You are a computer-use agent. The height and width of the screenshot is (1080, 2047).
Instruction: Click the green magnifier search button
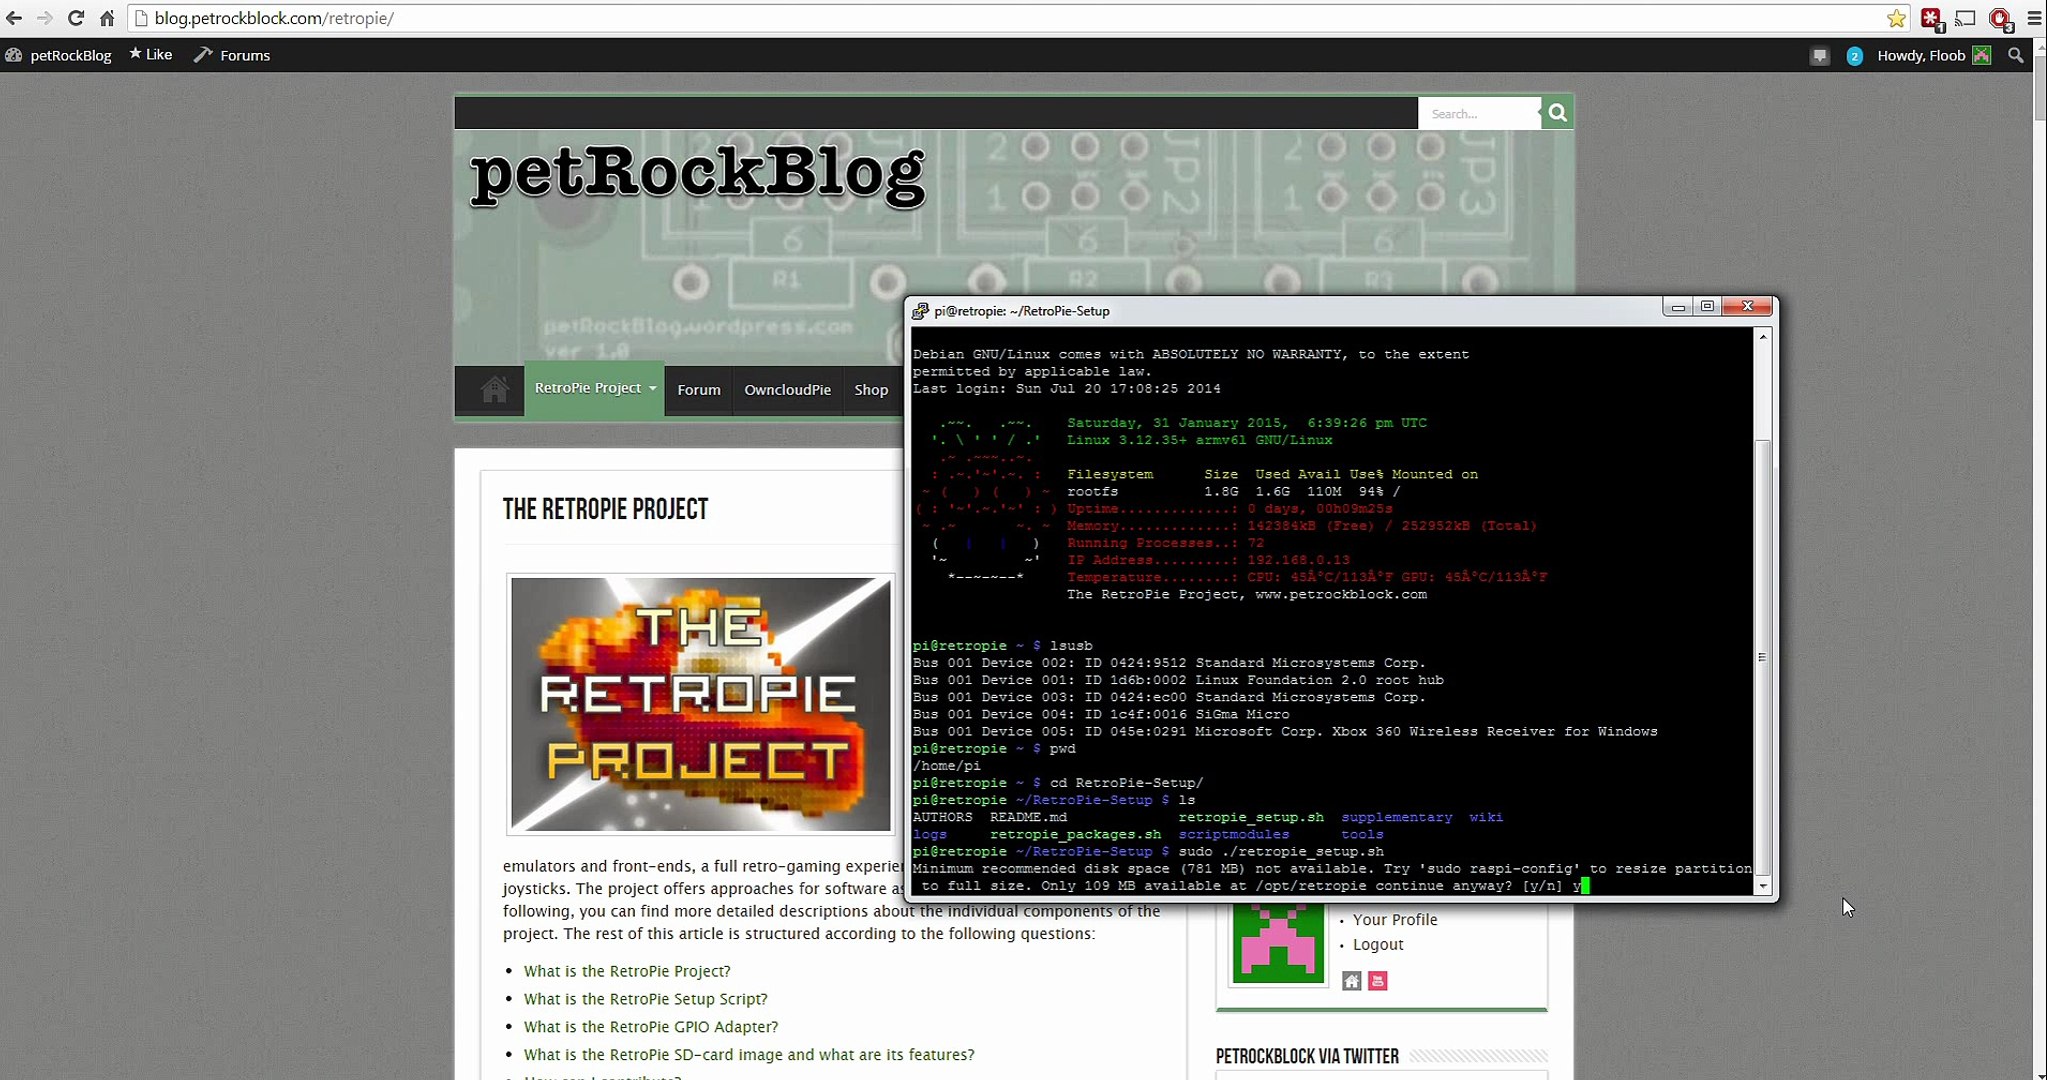[x=1557, y=113]
